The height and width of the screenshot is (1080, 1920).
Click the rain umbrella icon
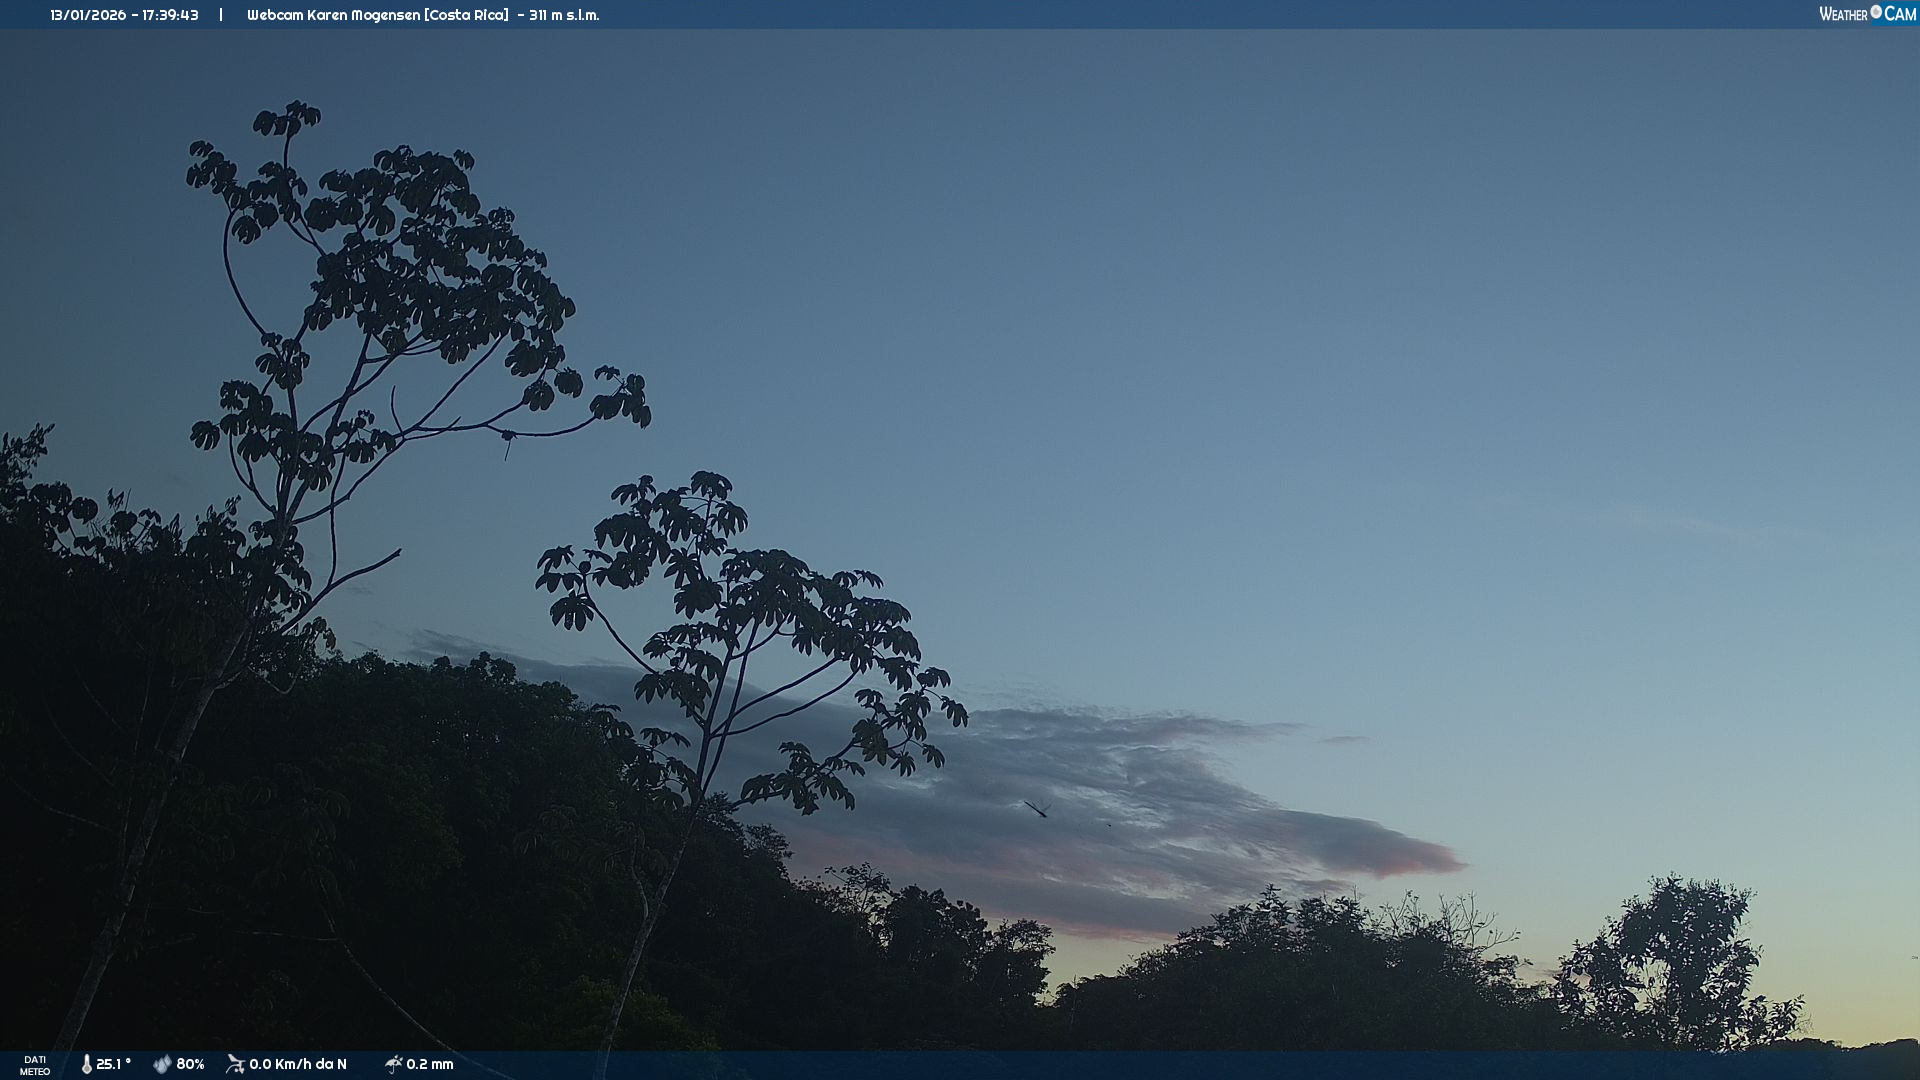tap(394, 1064)
